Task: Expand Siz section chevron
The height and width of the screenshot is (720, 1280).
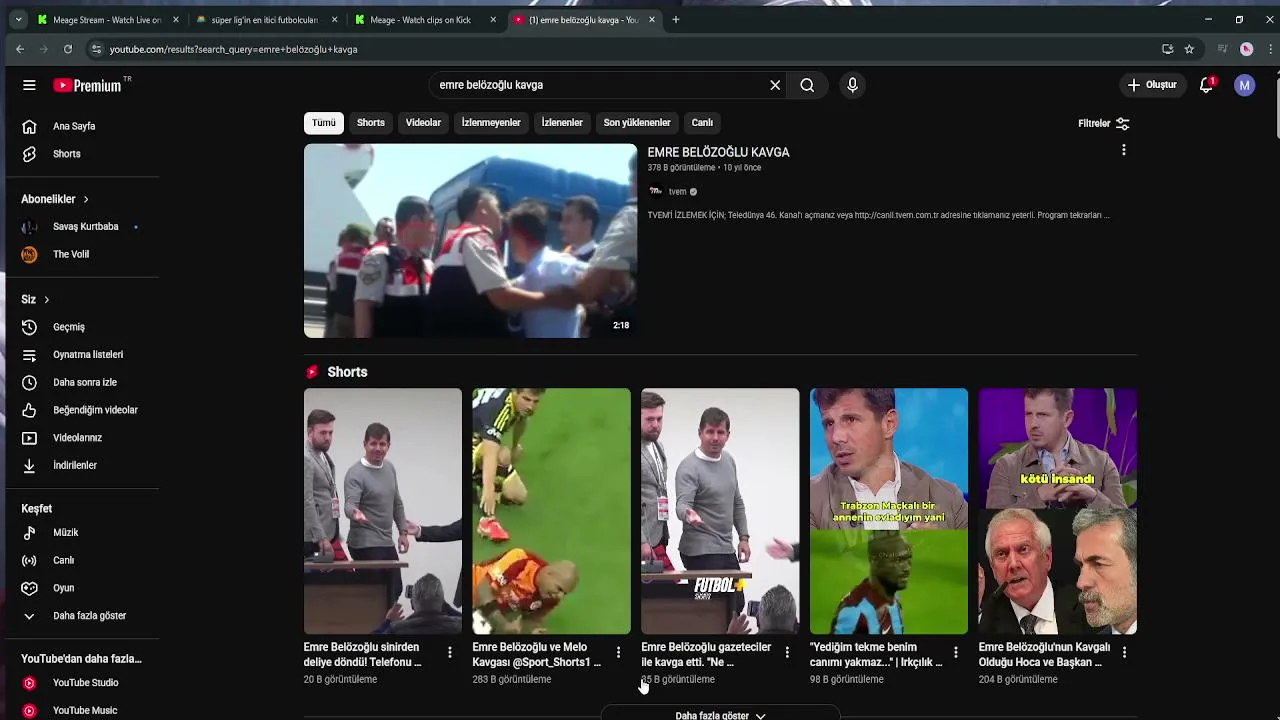Action: tap(46, 300)
